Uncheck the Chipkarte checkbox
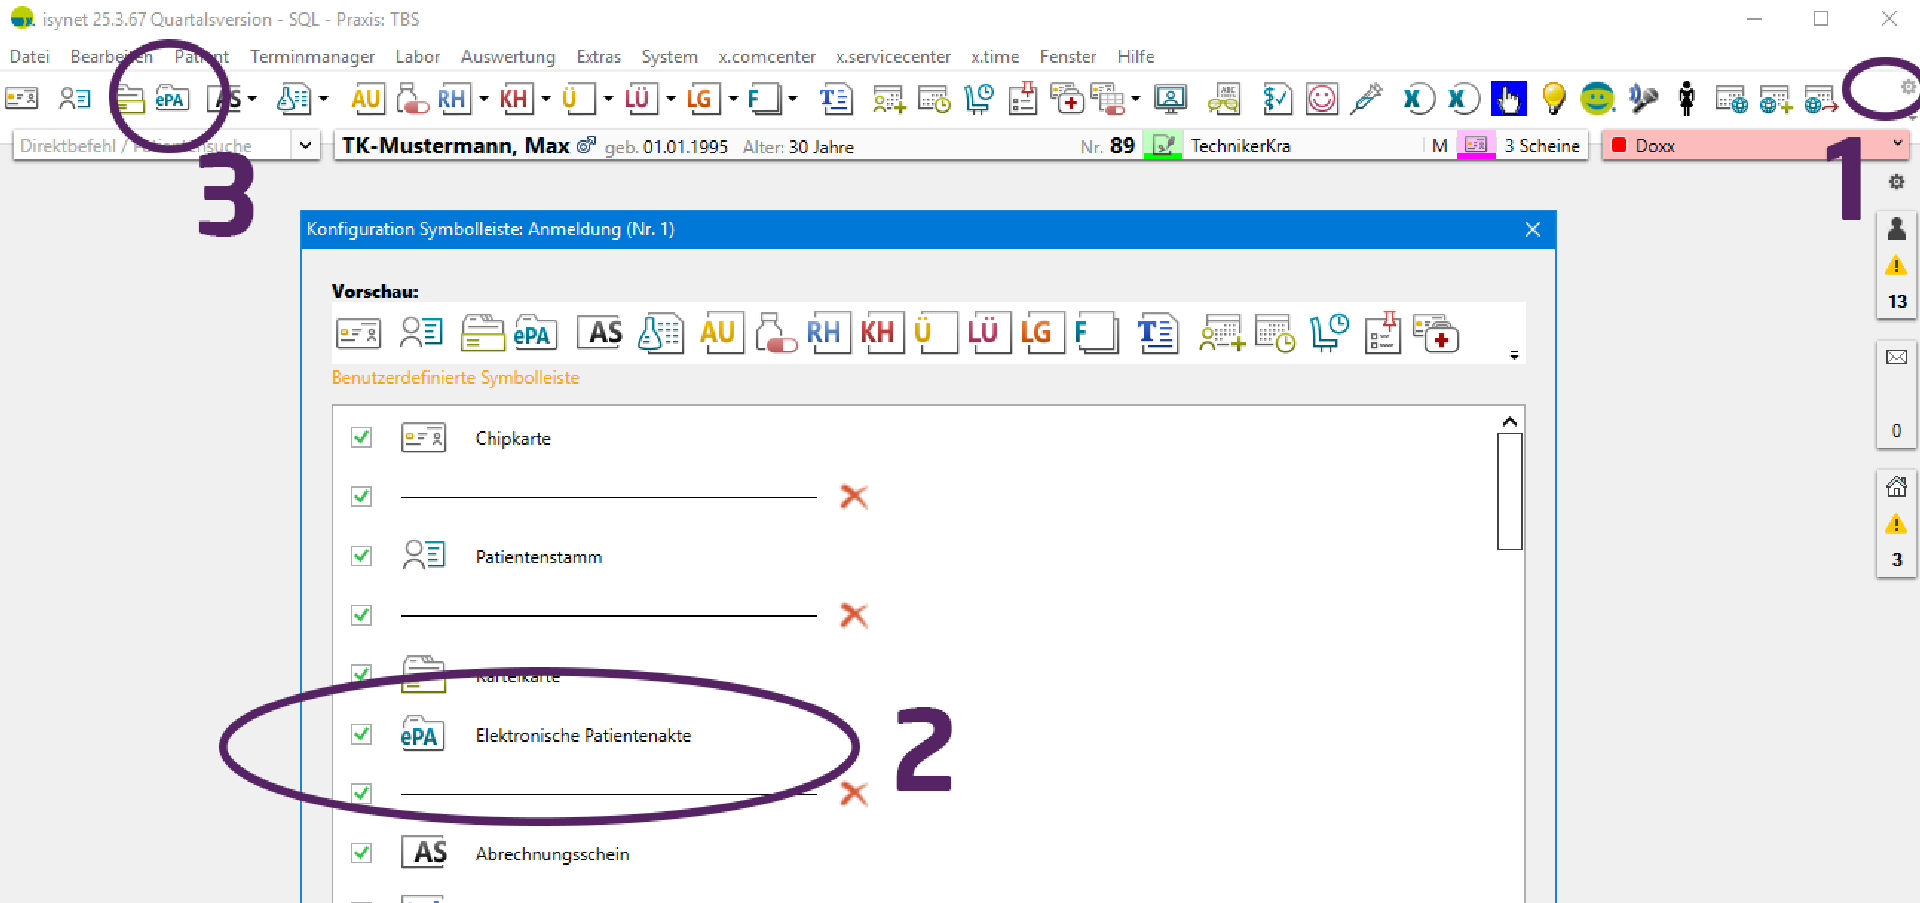 362,438
